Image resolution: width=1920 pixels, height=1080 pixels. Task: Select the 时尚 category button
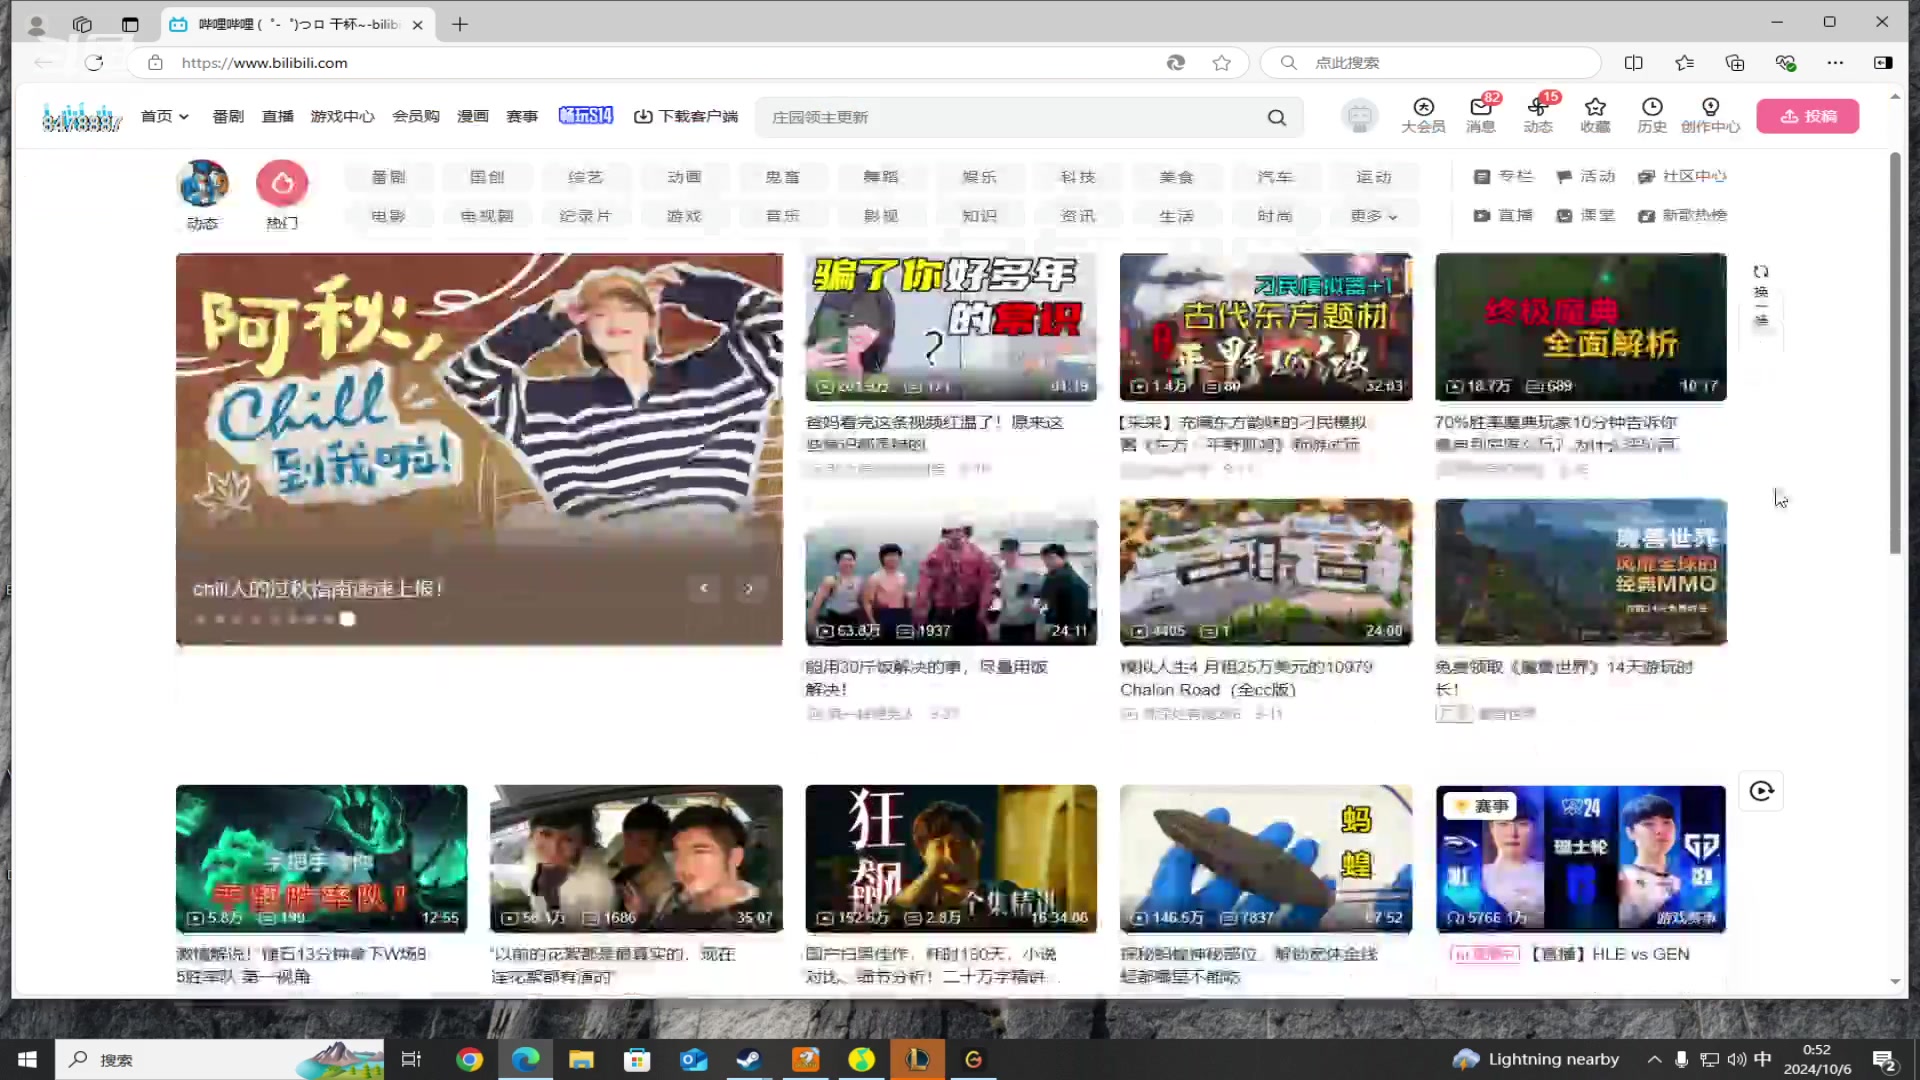pos(1275,215)
